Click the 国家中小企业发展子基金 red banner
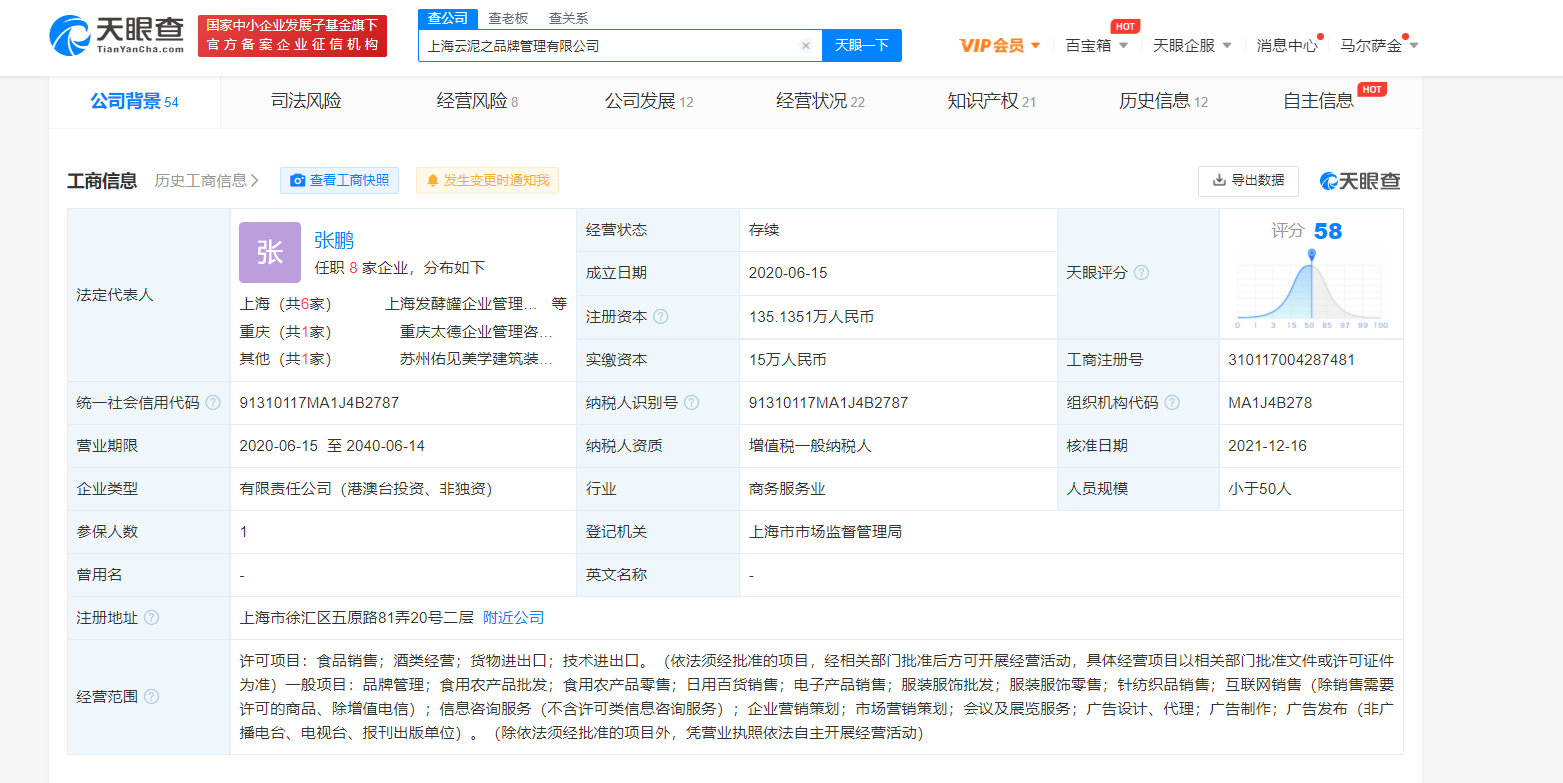The image size is (1563, 783). 292,36
